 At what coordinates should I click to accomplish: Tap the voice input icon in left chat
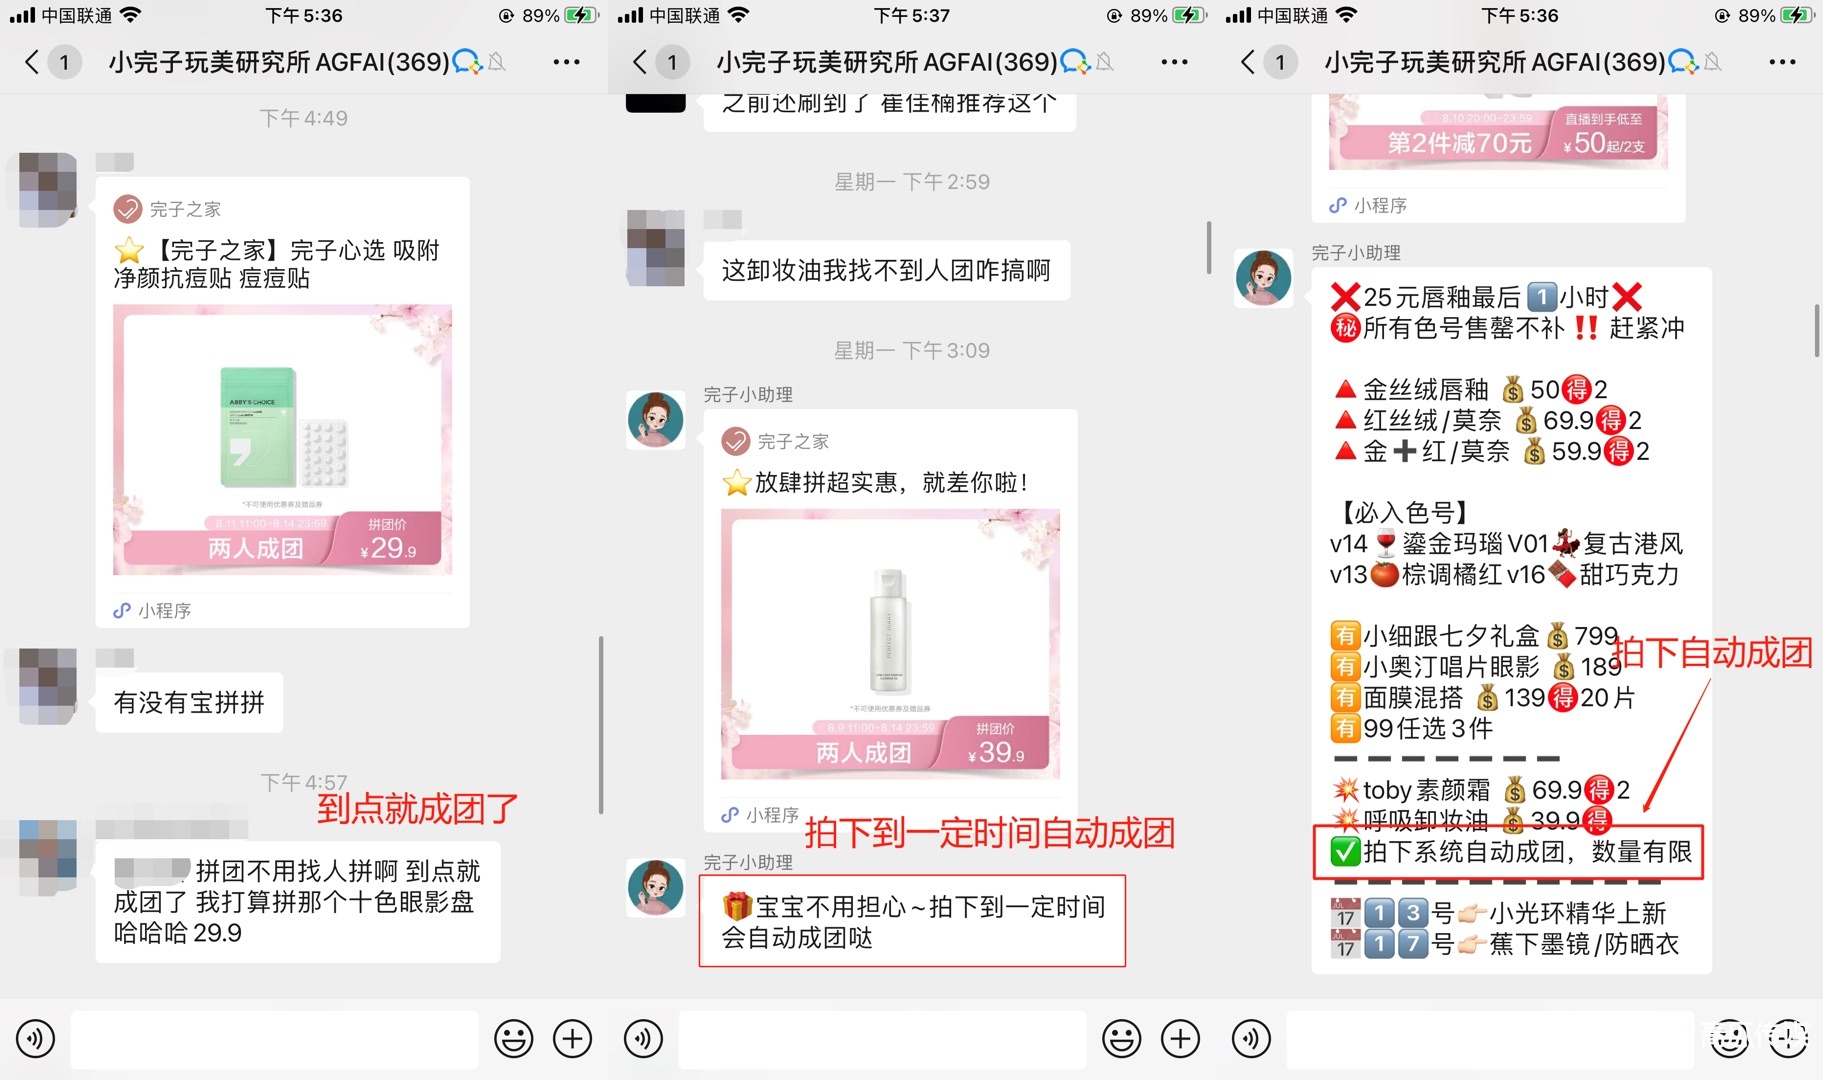coord(36,1039)
